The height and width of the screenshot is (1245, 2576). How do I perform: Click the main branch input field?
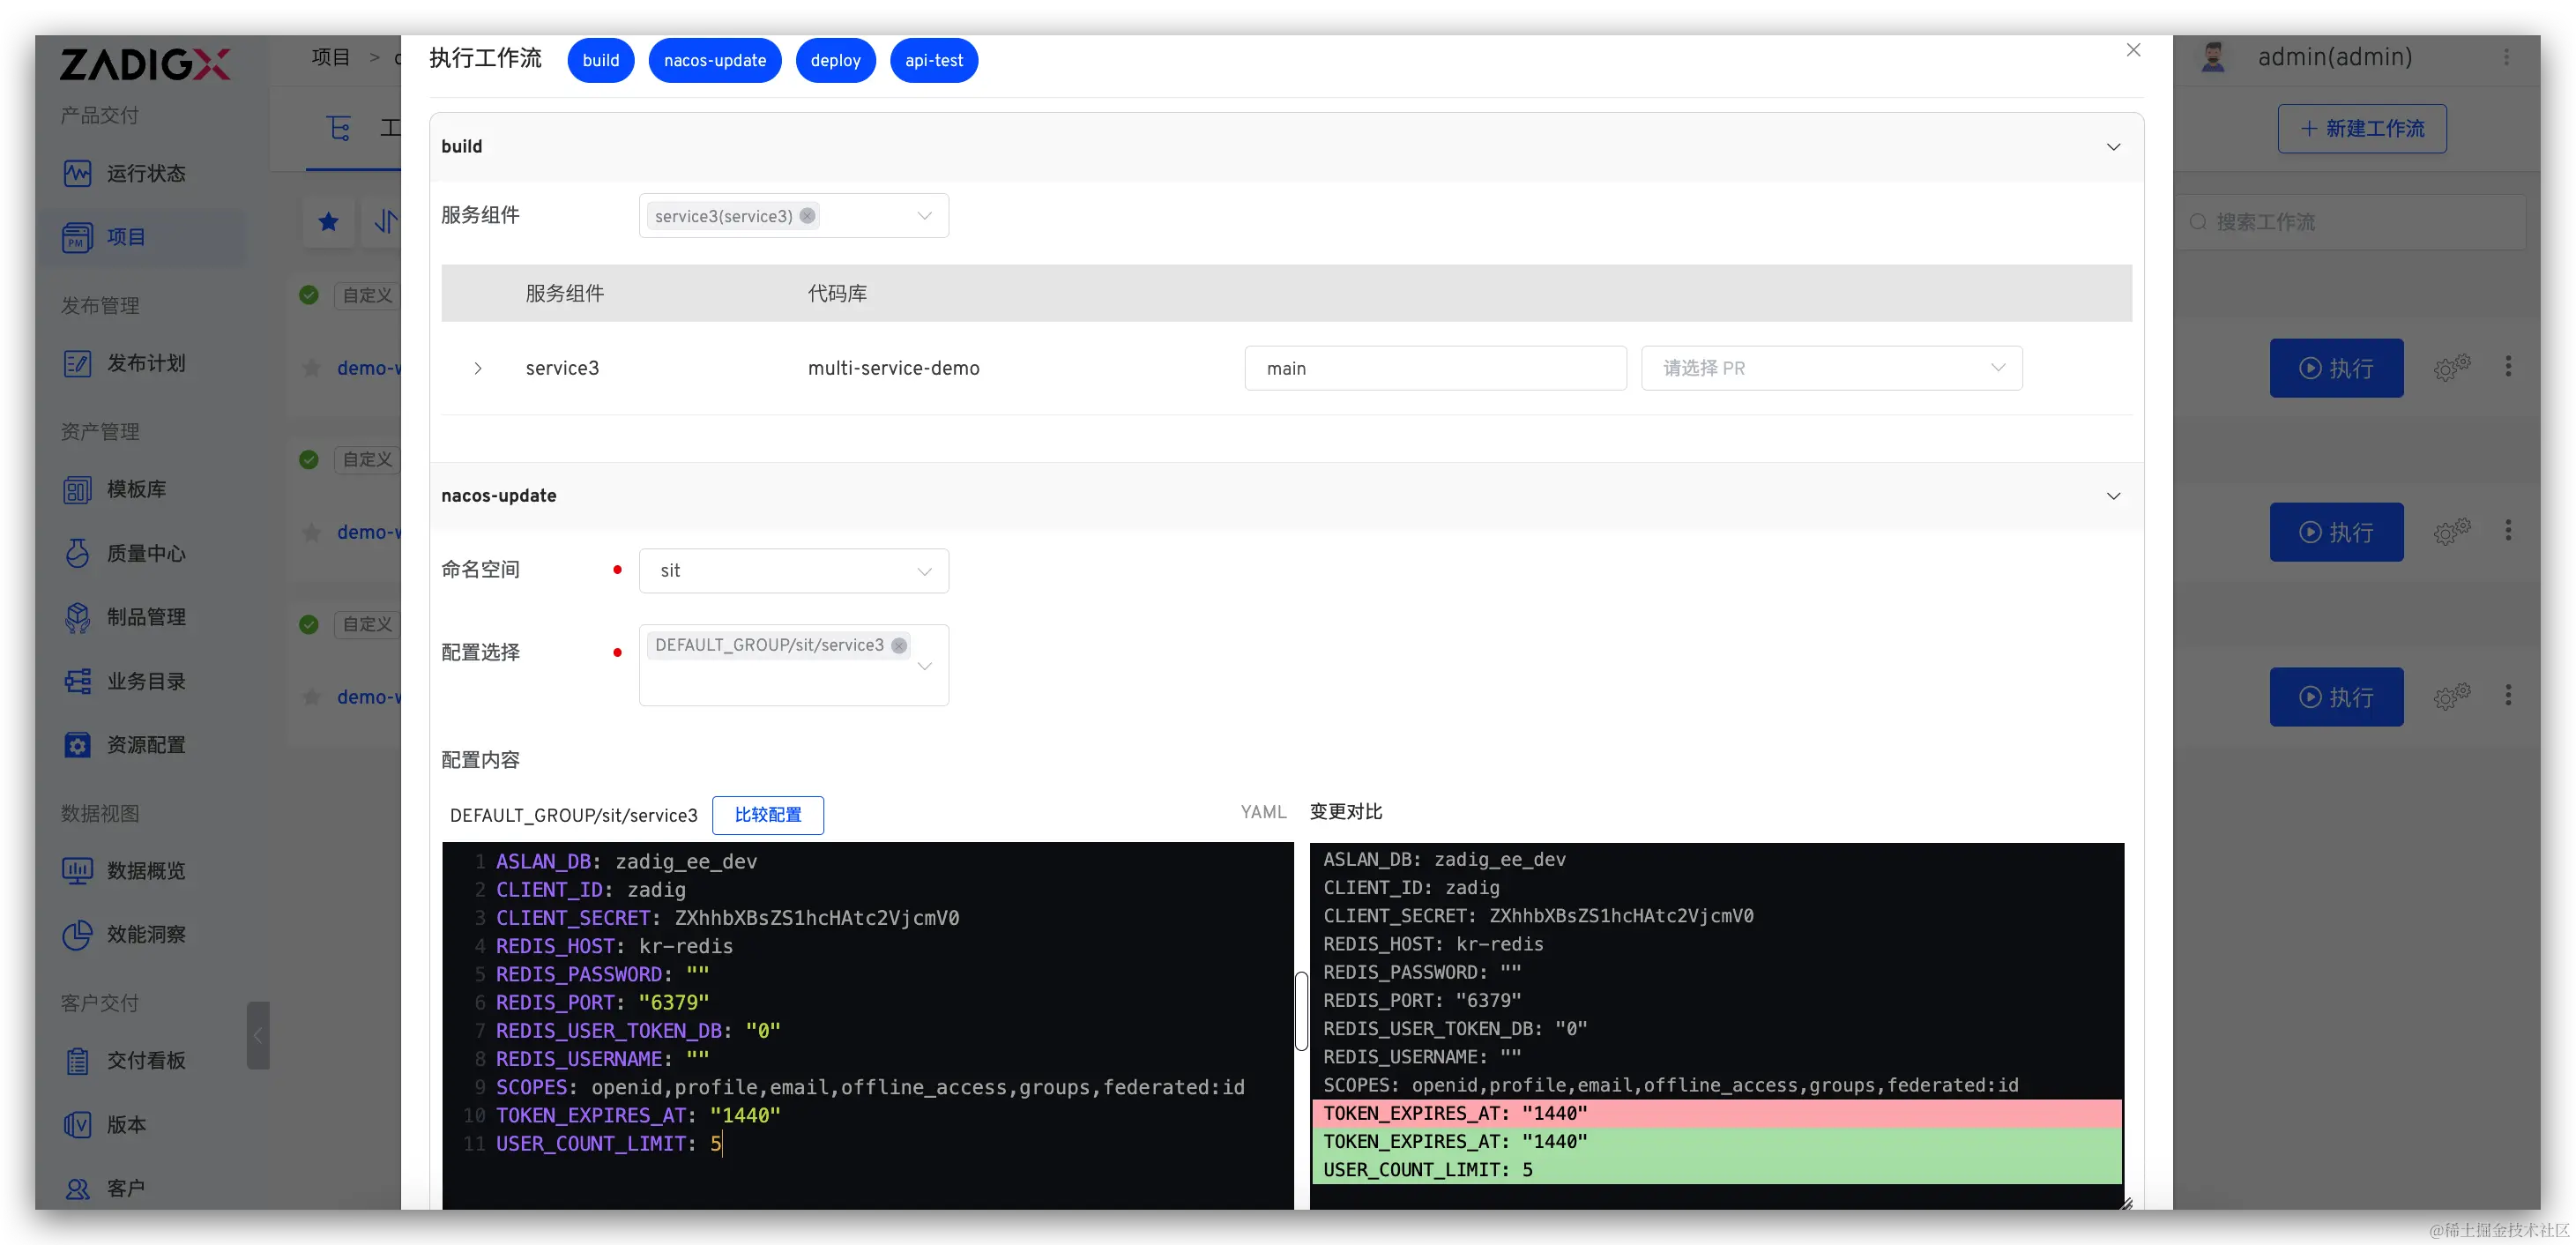(x=1434, y=369)
